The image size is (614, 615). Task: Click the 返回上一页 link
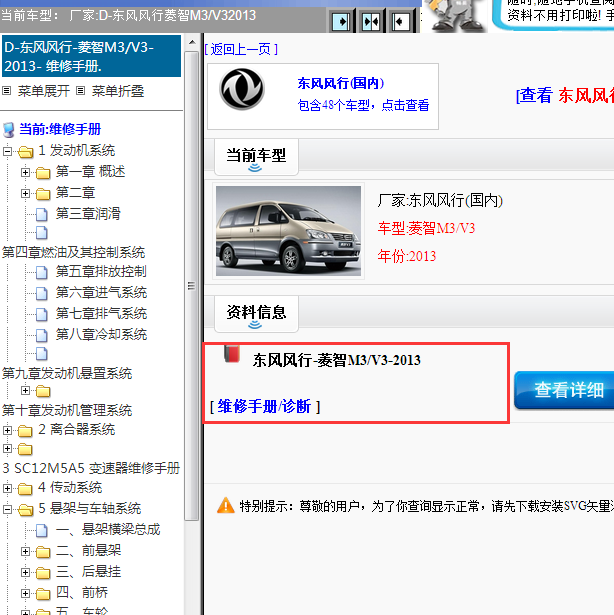[x=241, y=49]
